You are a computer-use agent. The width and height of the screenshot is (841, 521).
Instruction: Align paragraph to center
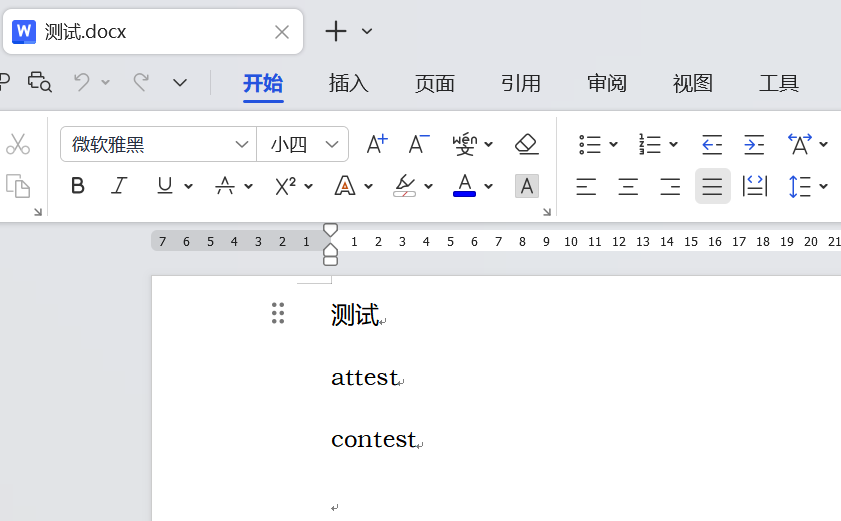click(628, 186)
